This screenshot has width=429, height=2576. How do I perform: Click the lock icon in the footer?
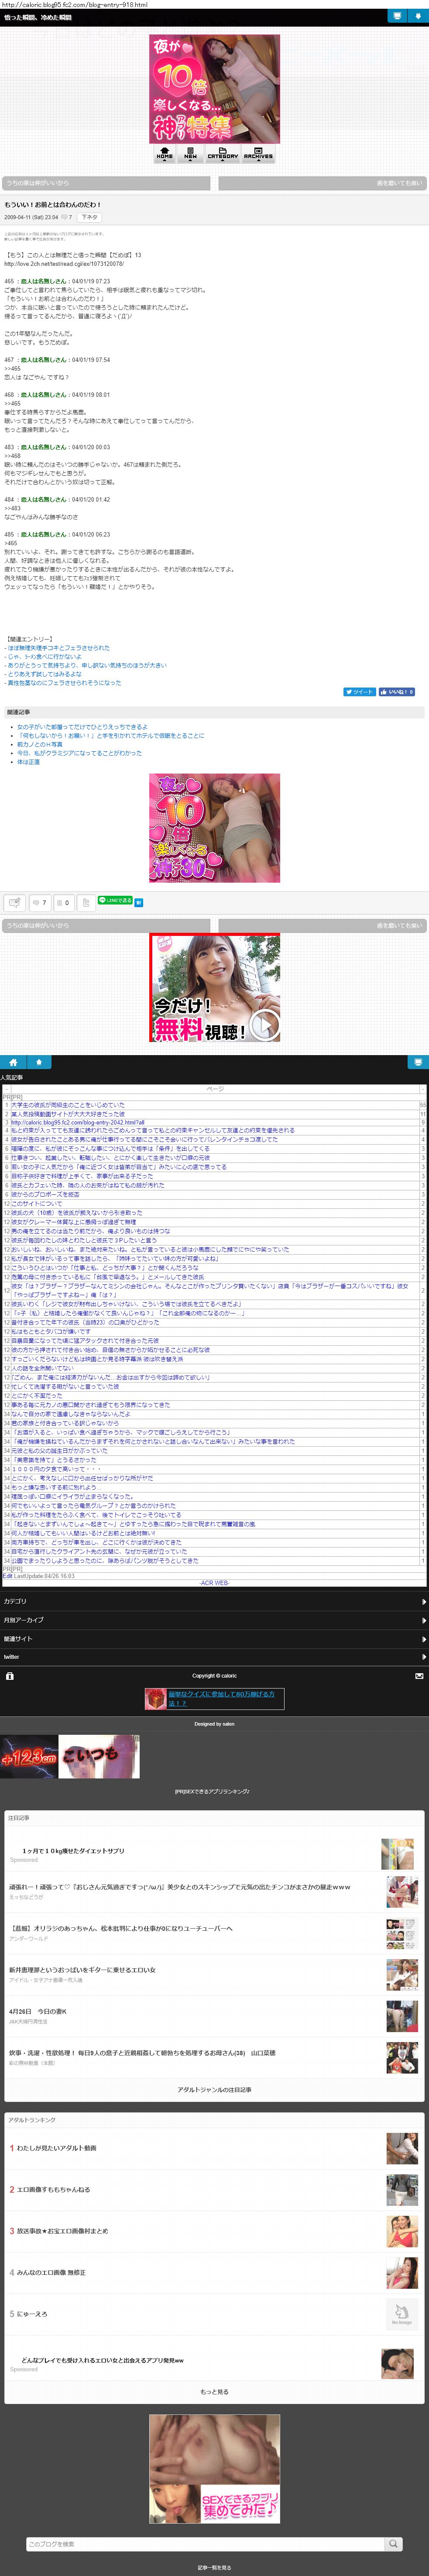pyautogui.click(x=9, y=1675)
